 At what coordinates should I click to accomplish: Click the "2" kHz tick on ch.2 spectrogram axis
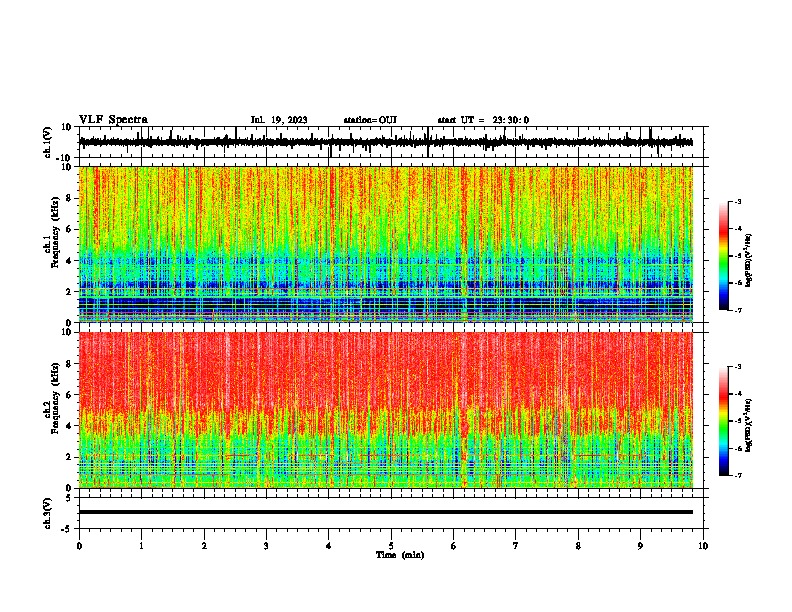(69, 457)
